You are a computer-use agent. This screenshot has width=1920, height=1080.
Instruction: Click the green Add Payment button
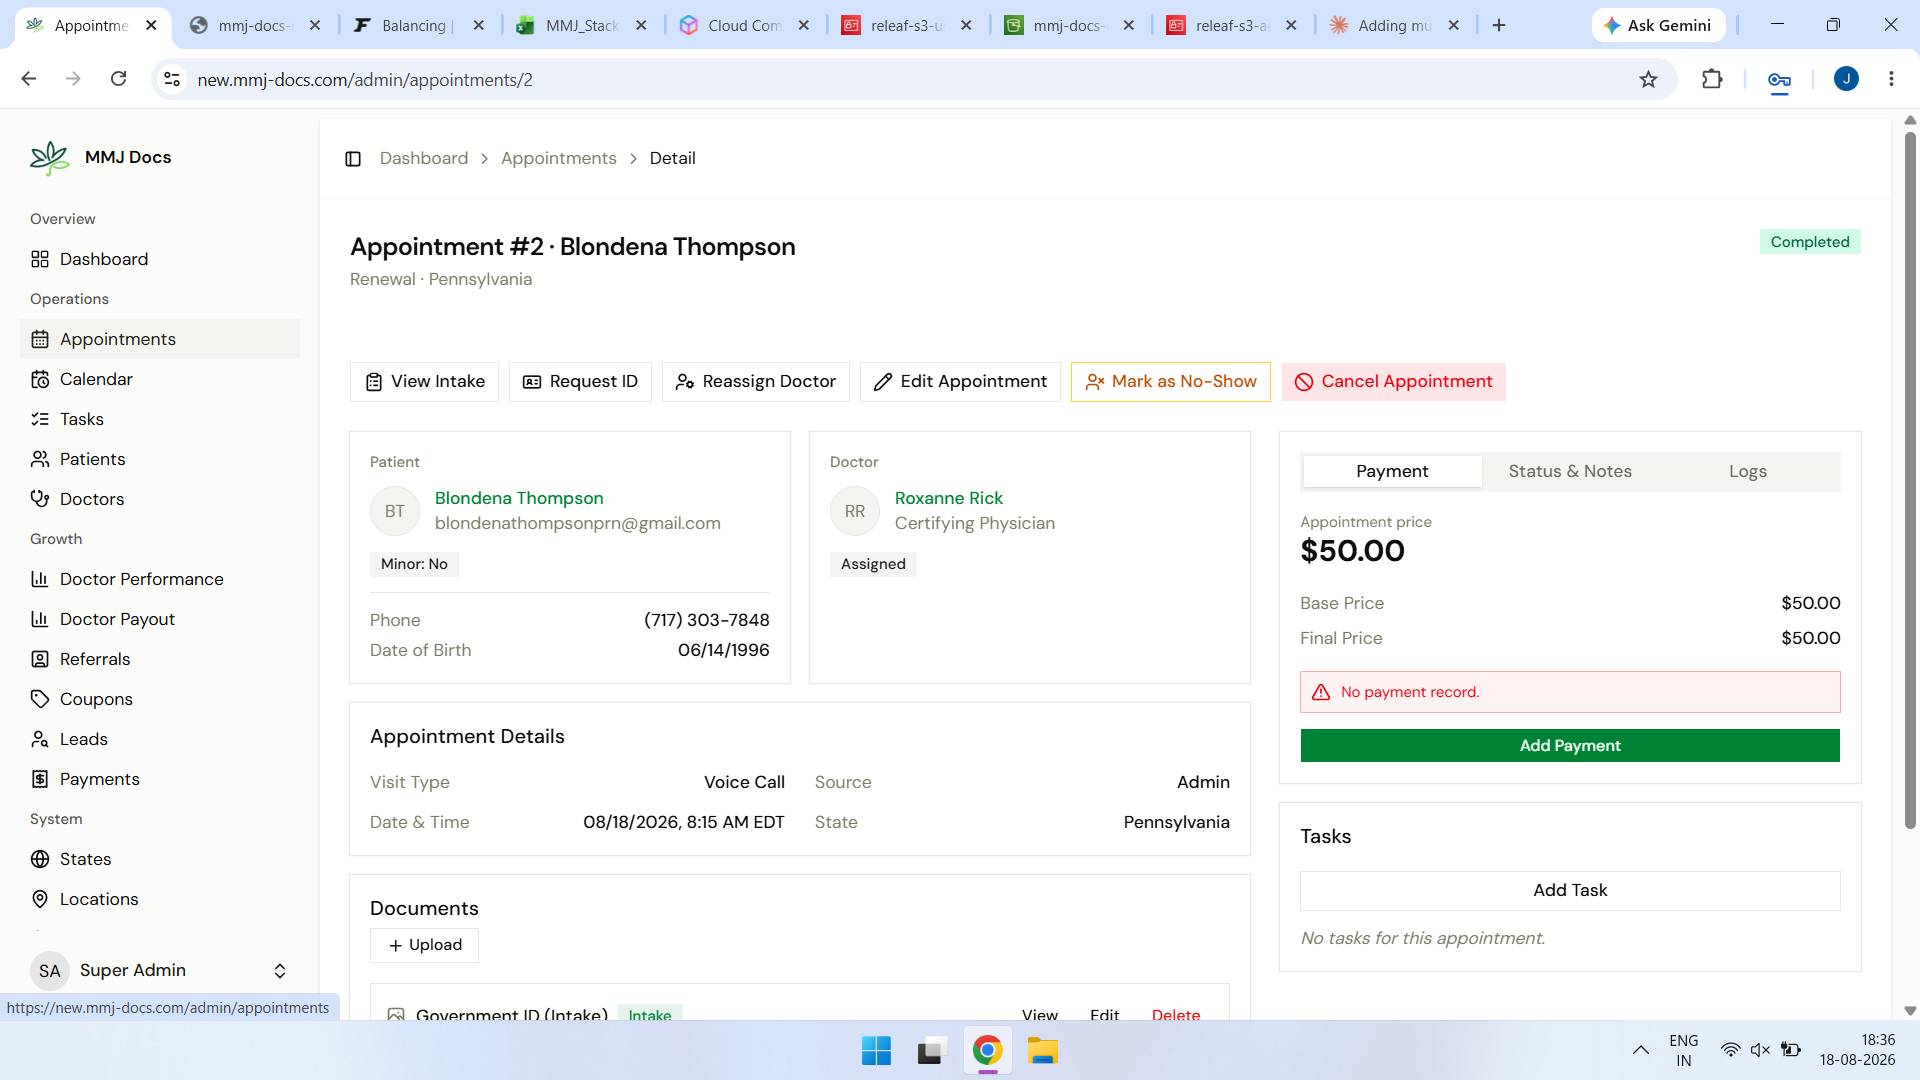tap(1570, 745)
